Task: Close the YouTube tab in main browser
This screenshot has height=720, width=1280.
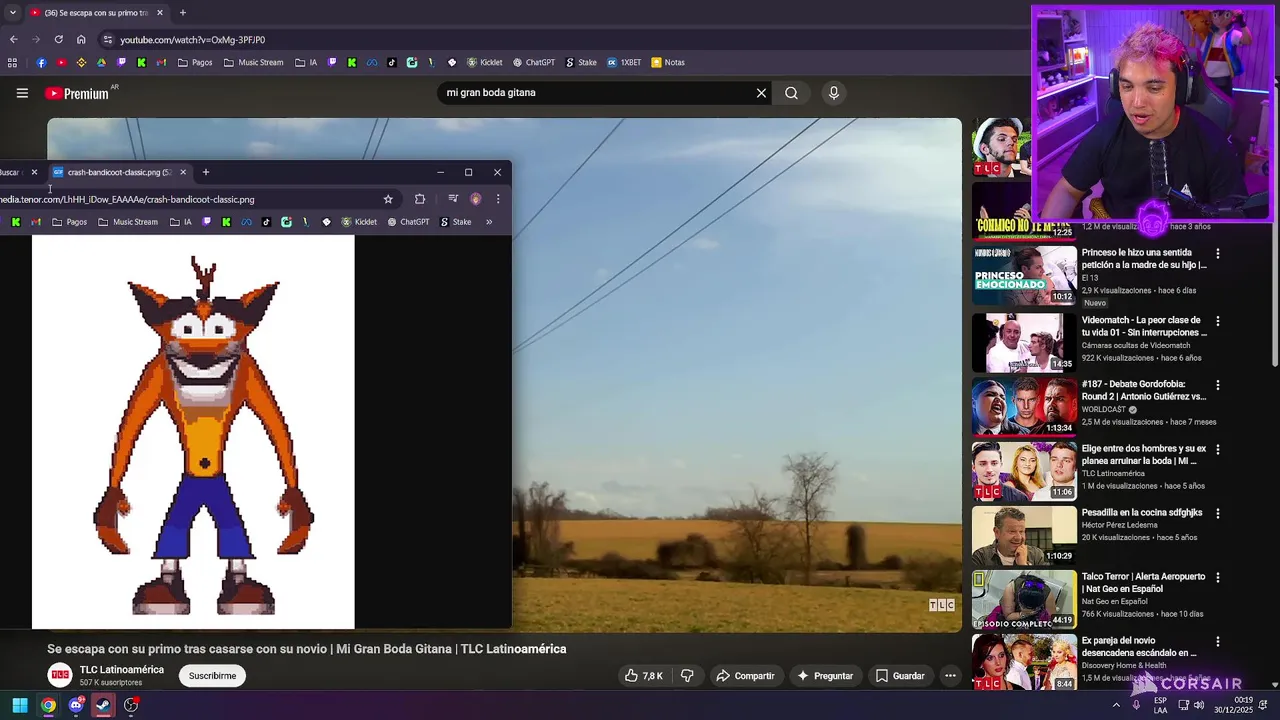Action: (x=159, y=13)
